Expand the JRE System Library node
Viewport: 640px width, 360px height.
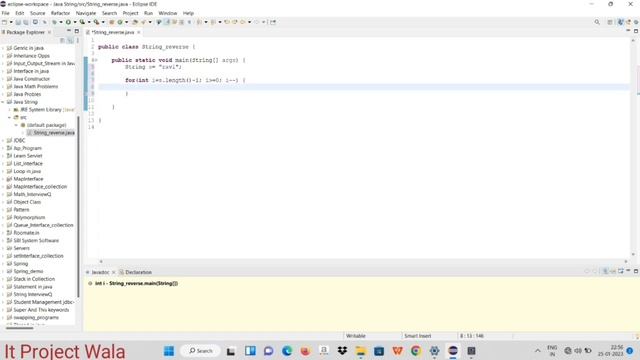tap(9, 110)
